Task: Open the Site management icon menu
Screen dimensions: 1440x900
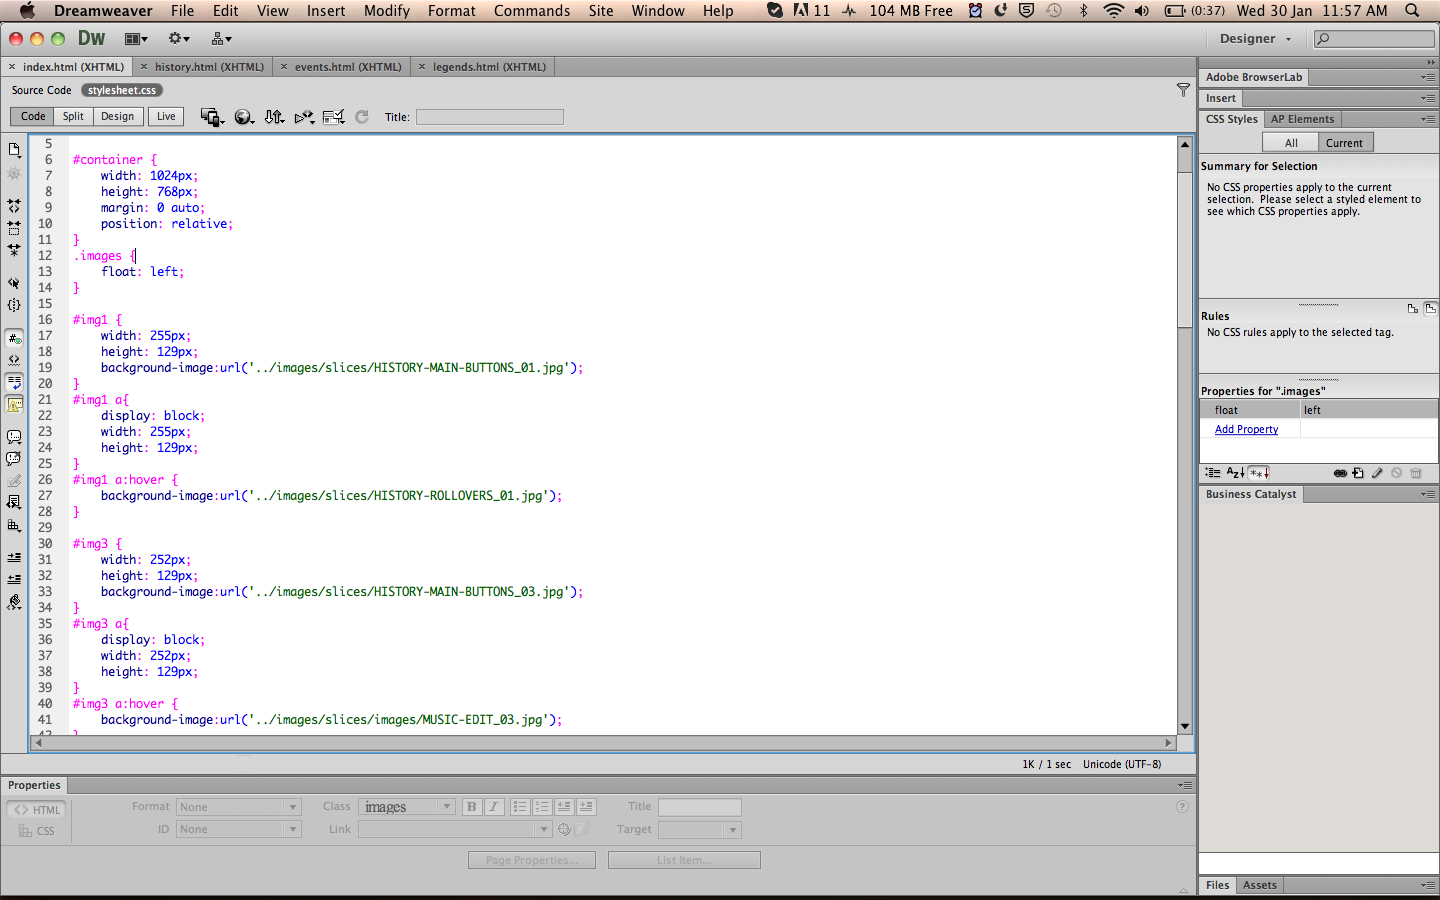Action: 221,38
